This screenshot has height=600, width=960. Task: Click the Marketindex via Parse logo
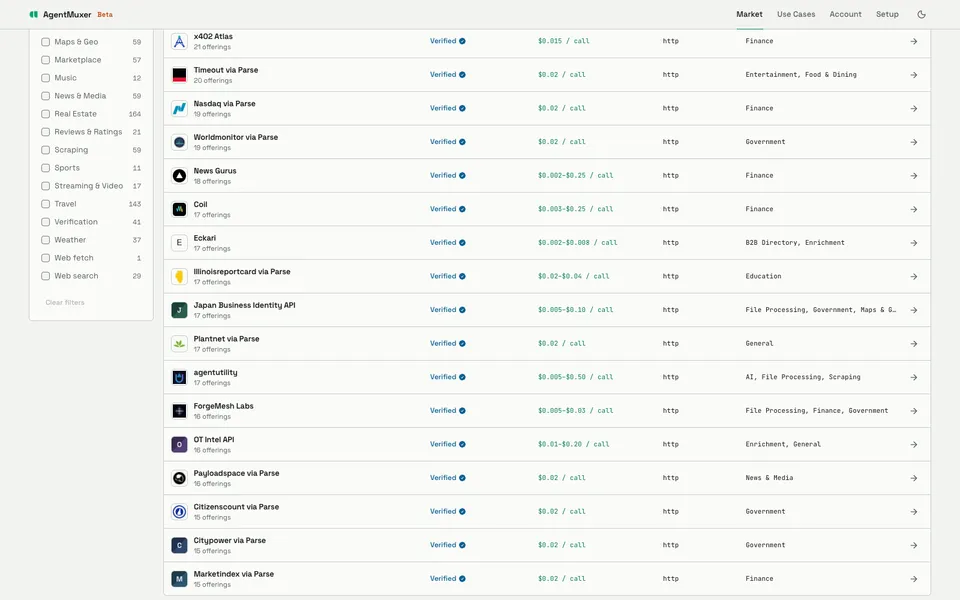coord(179,579)
